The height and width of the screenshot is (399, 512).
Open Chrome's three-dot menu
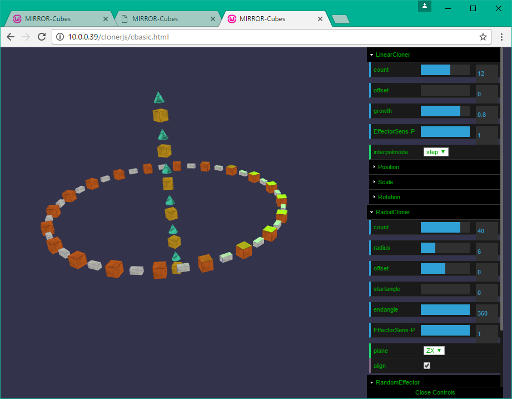click(x=501, y=37)
